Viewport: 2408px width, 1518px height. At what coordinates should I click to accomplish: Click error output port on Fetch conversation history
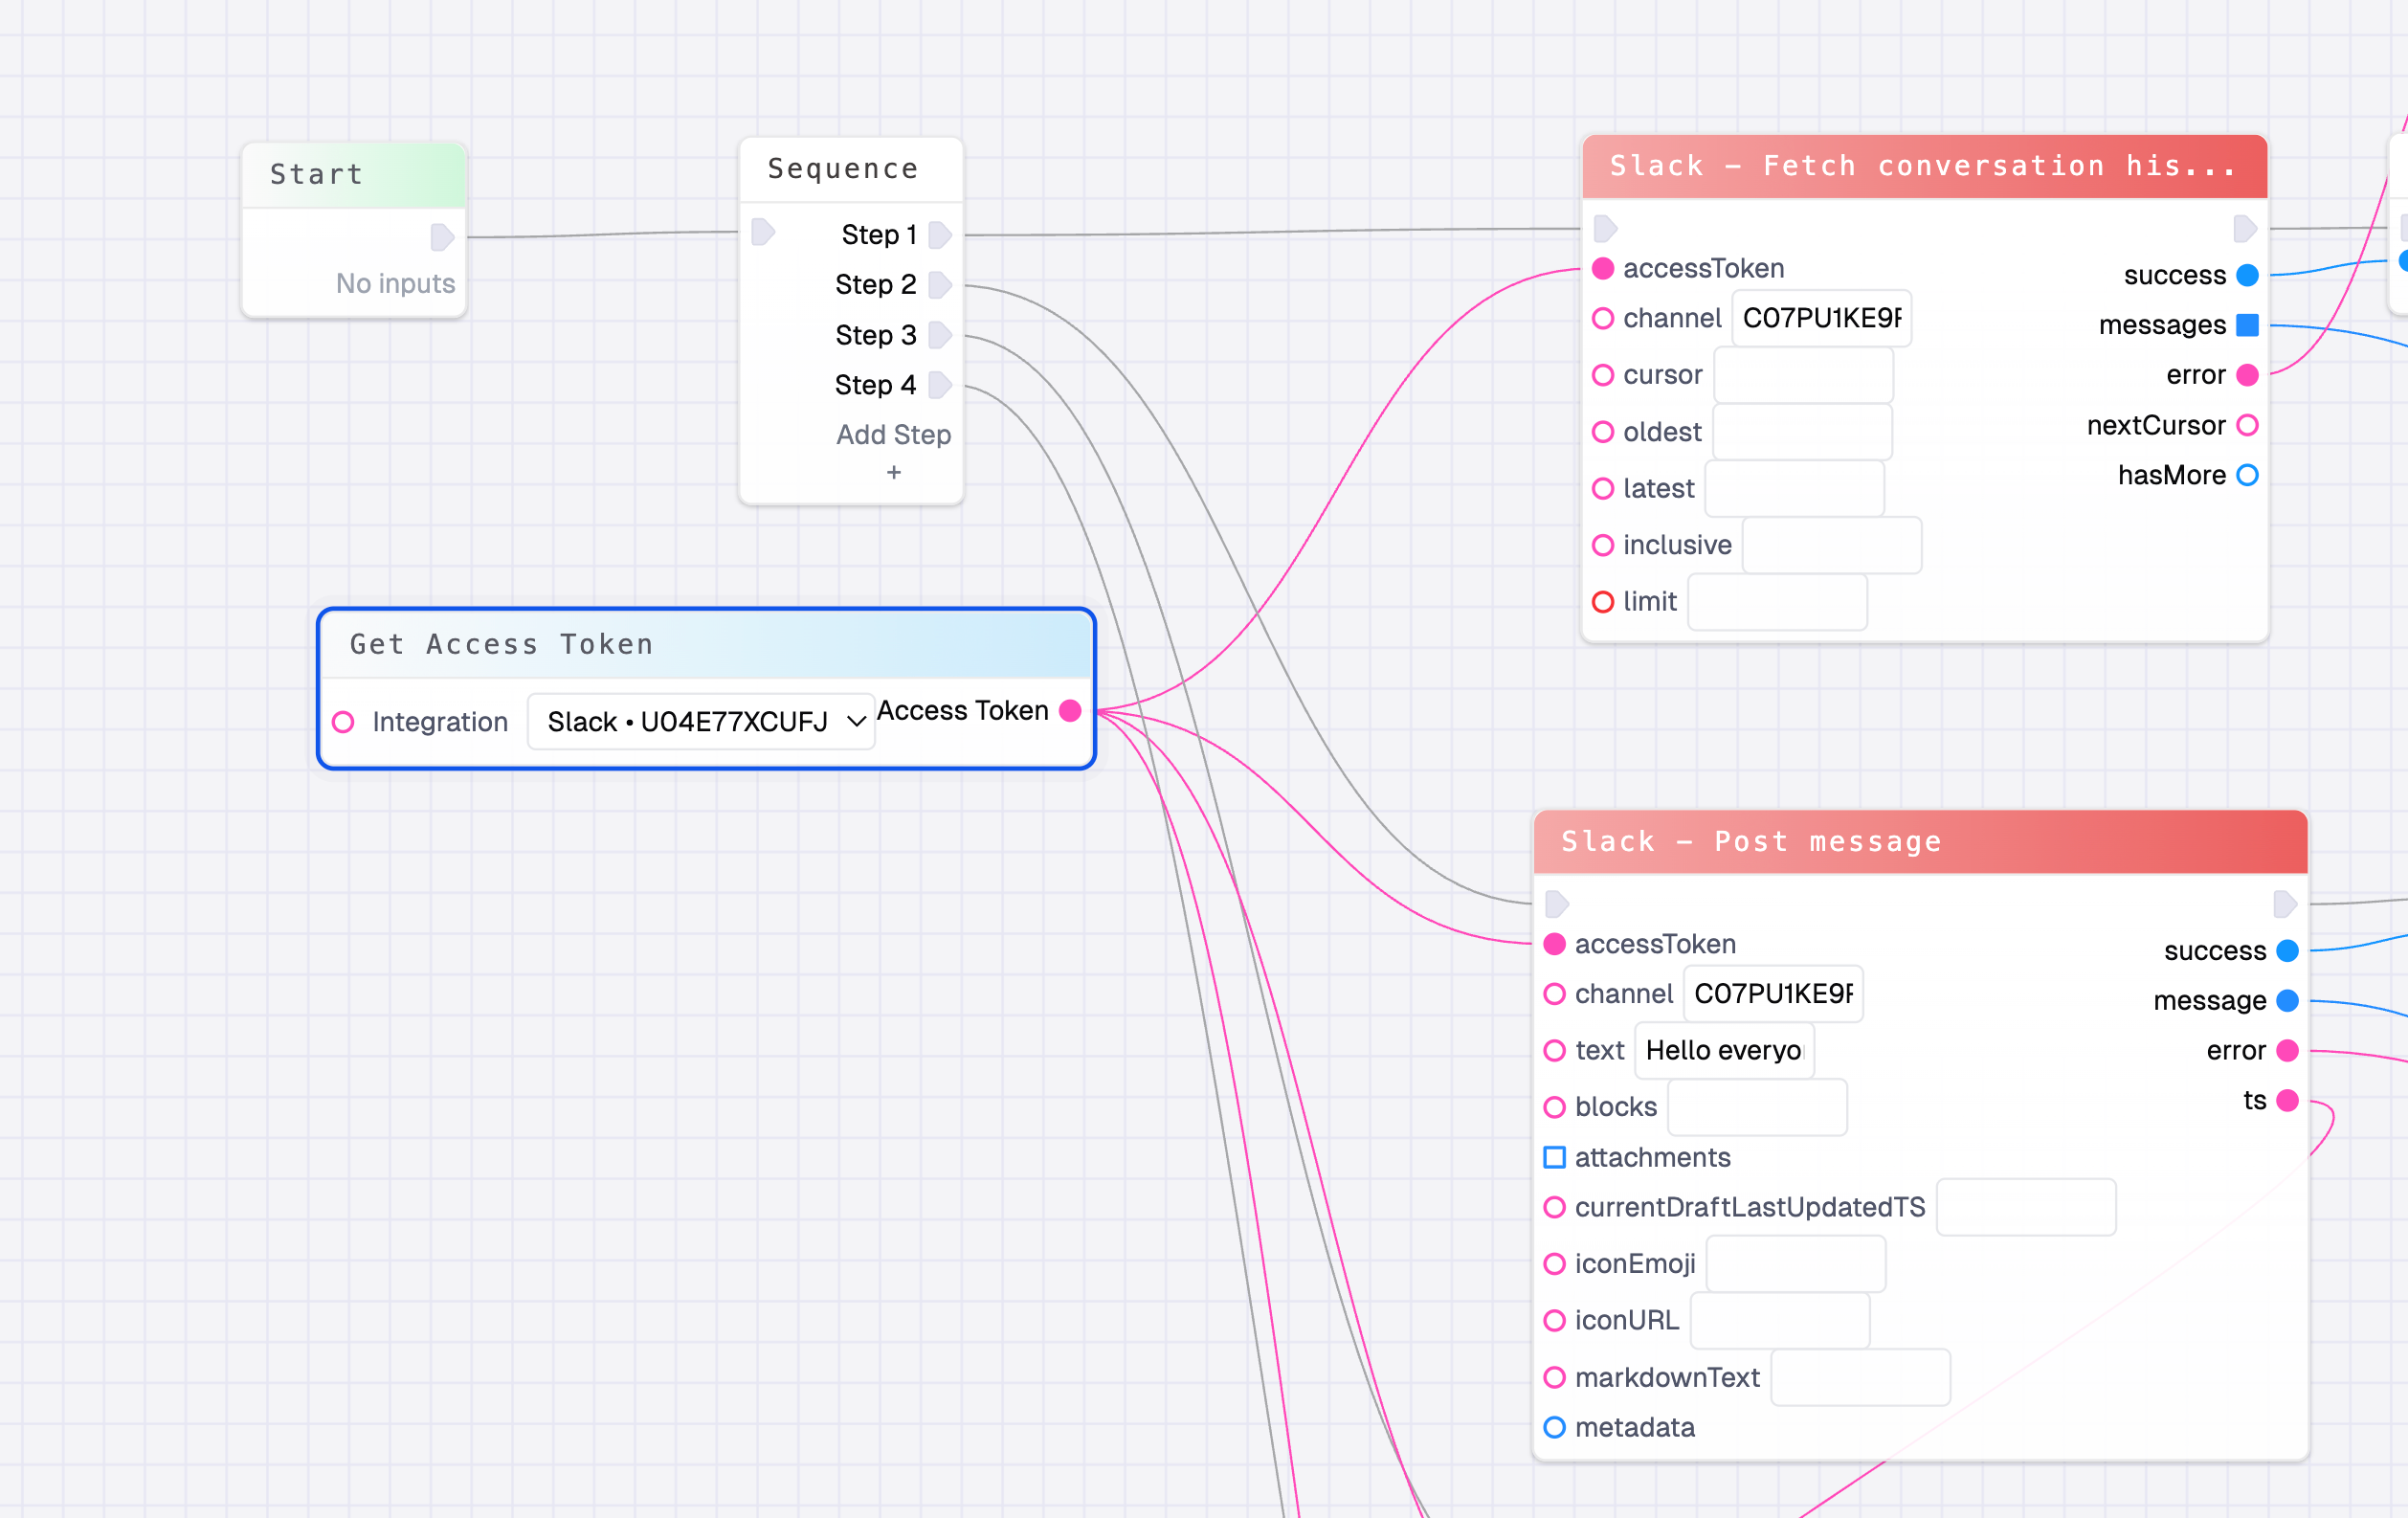coord(2247,375)
